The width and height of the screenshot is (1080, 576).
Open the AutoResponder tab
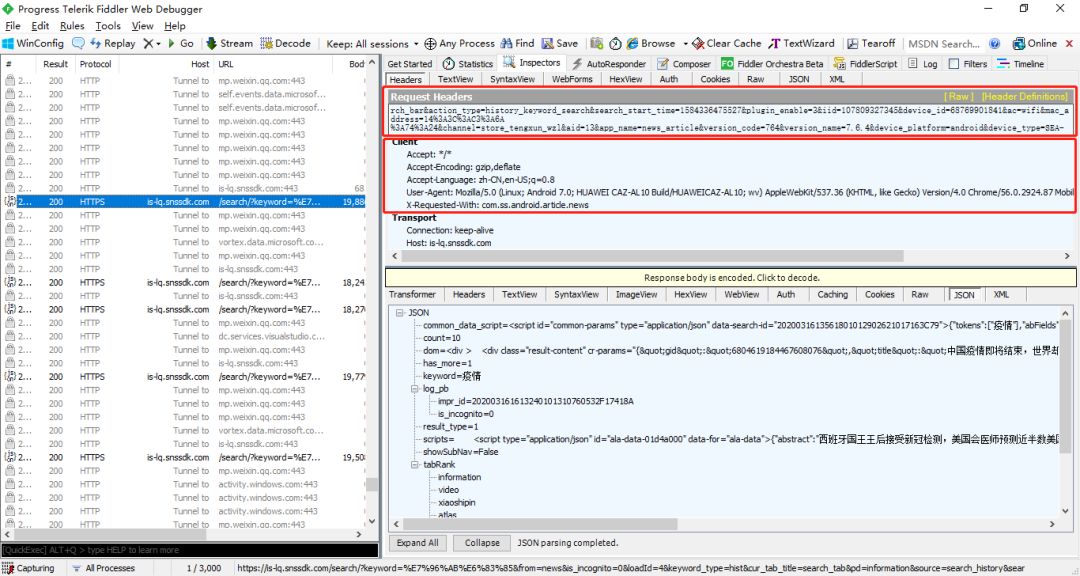[609, 63]
